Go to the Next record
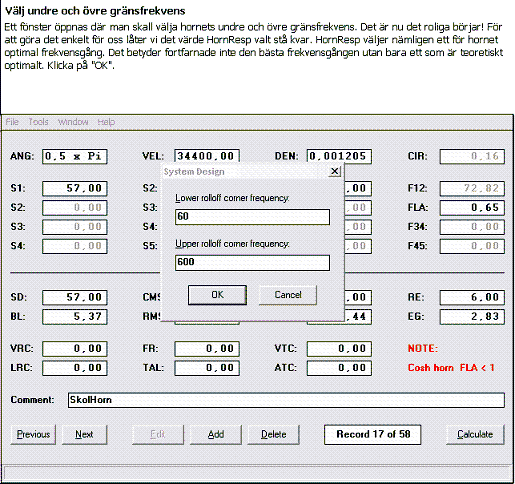This screenshot has width=515, height=484. tap(84, 434)
